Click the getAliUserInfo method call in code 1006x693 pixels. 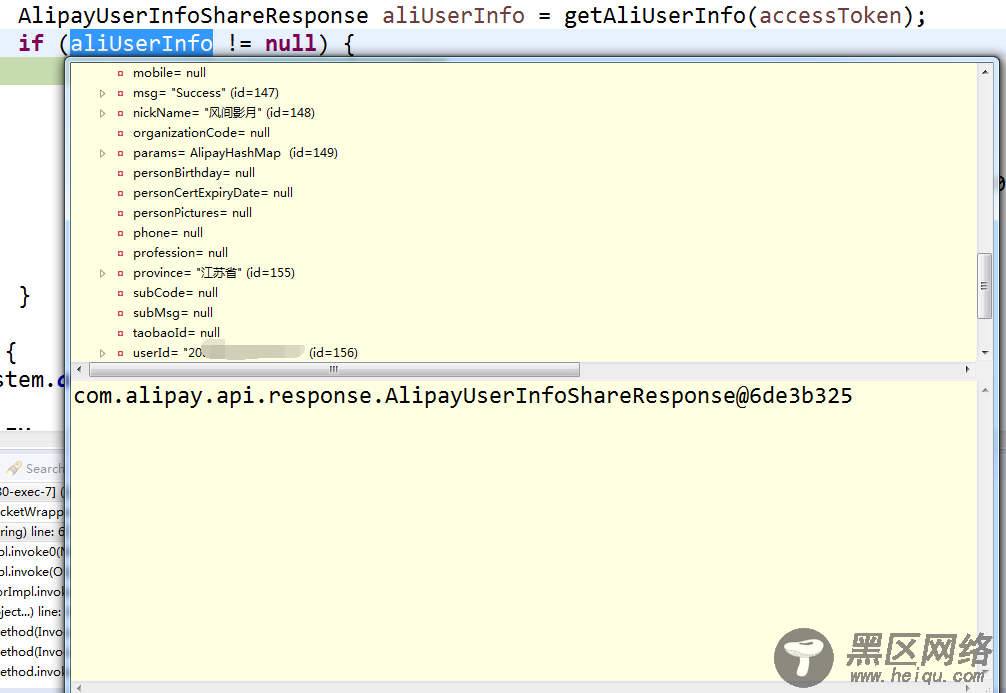pos(655,15)
